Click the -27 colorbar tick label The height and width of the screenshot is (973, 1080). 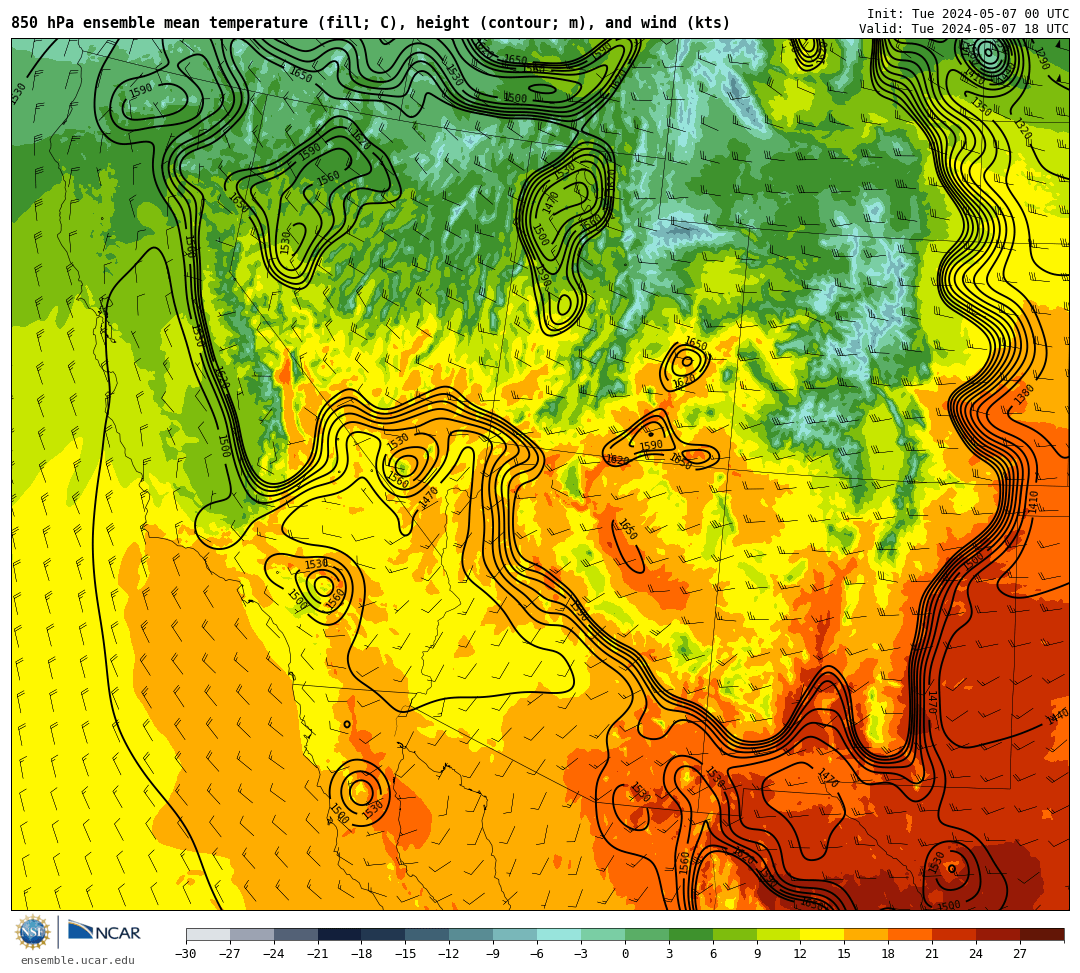230,954
